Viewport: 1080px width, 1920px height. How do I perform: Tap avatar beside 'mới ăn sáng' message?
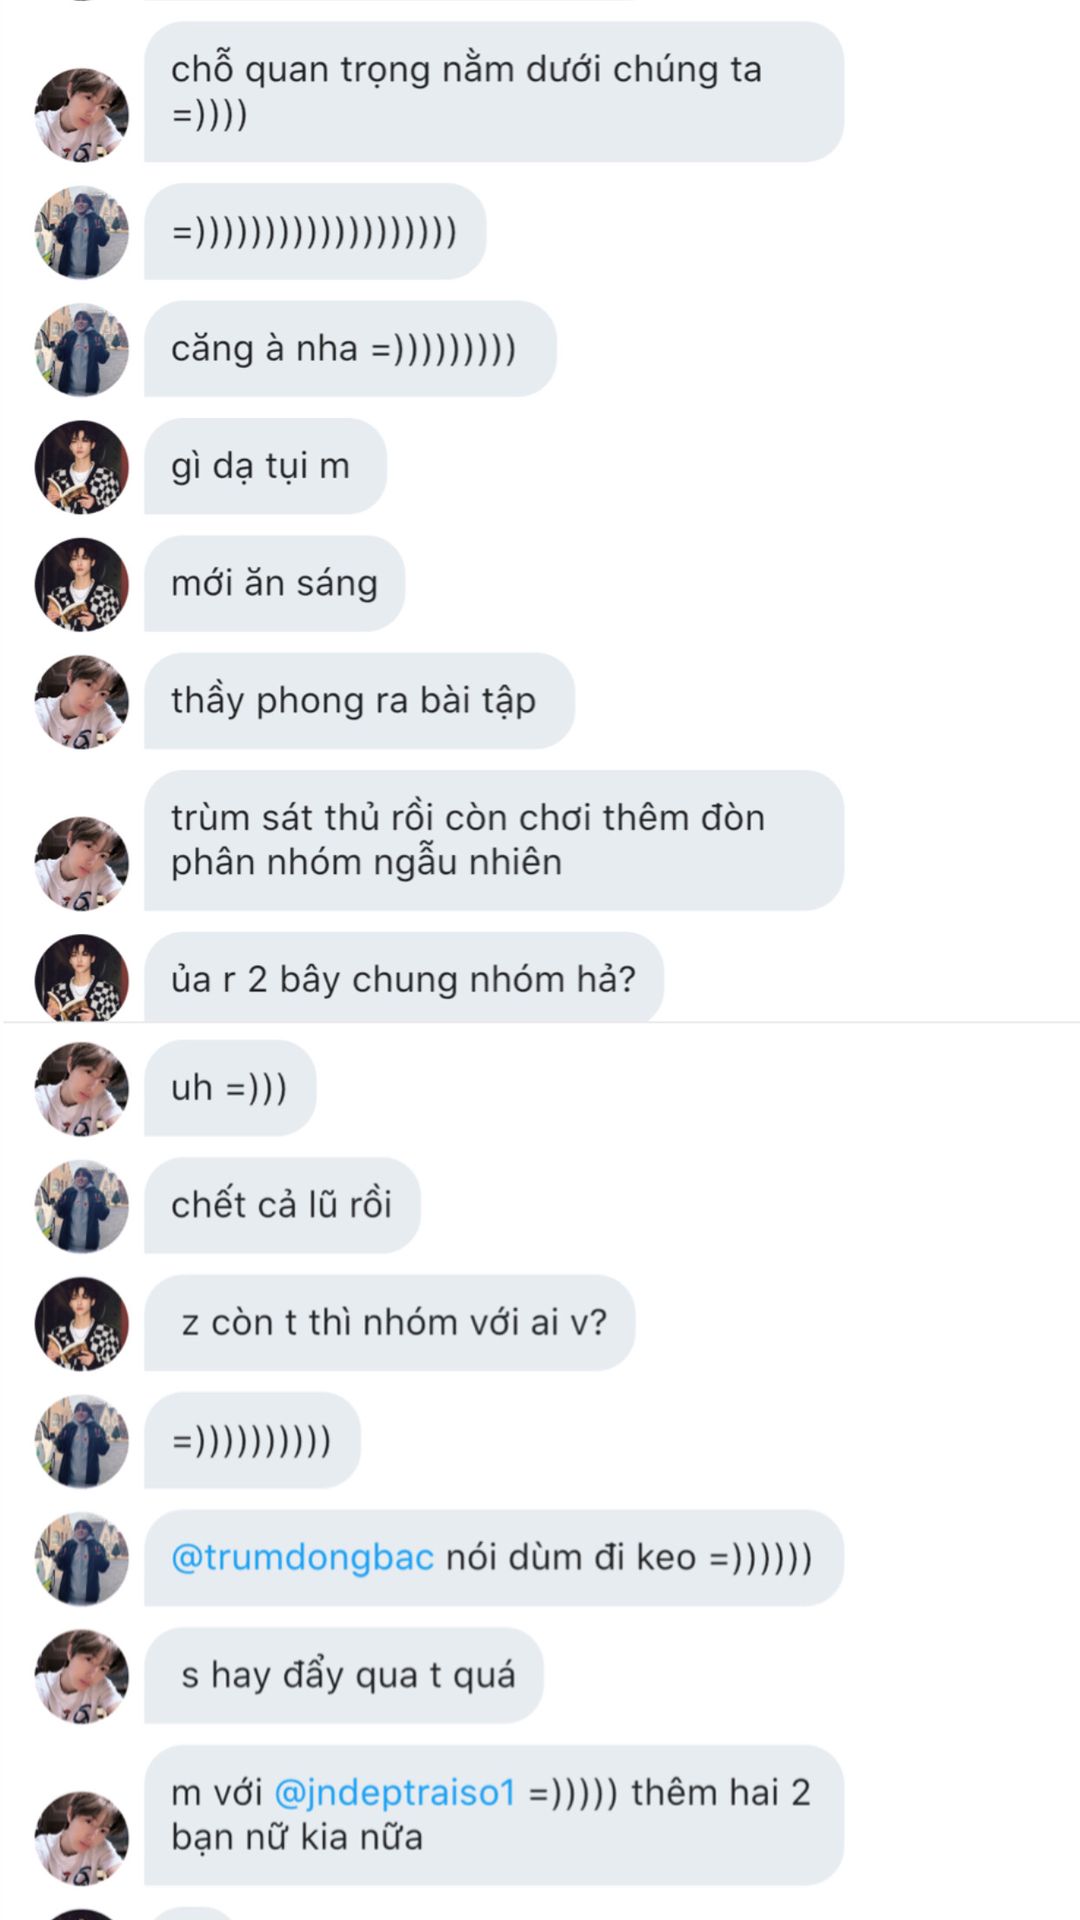point(82,585)
